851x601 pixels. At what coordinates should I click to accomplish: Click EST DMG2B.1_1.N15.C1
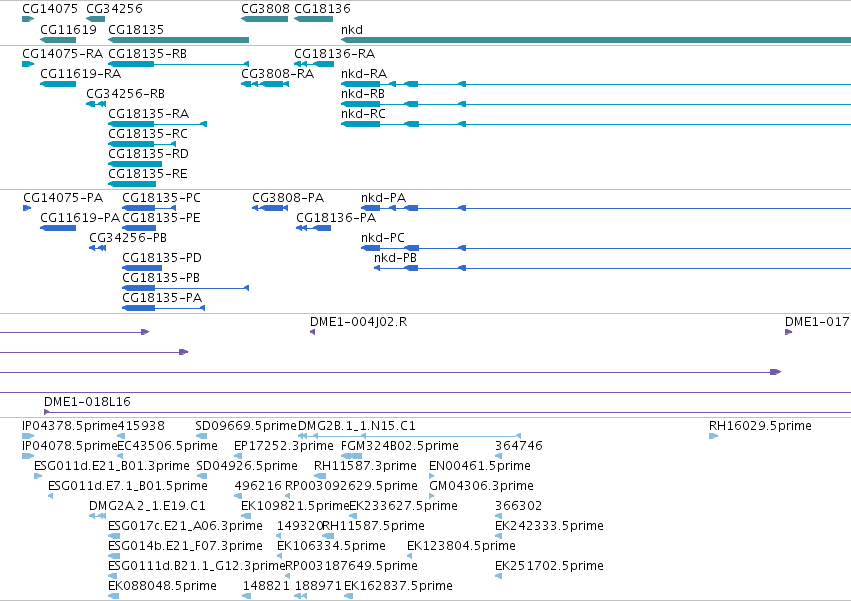[x=357, y=426]
